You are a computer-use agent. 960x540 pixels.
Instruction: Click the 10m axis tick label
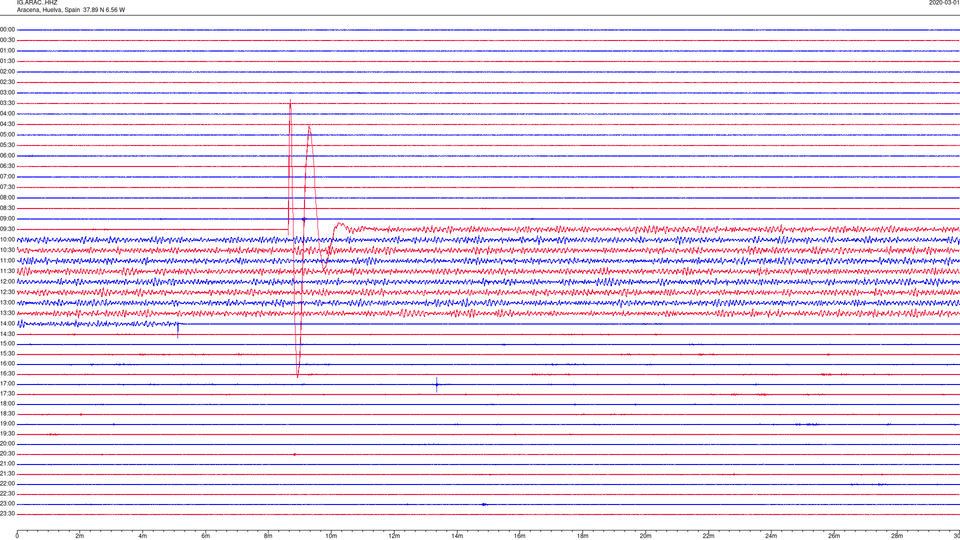click(331, 536)
